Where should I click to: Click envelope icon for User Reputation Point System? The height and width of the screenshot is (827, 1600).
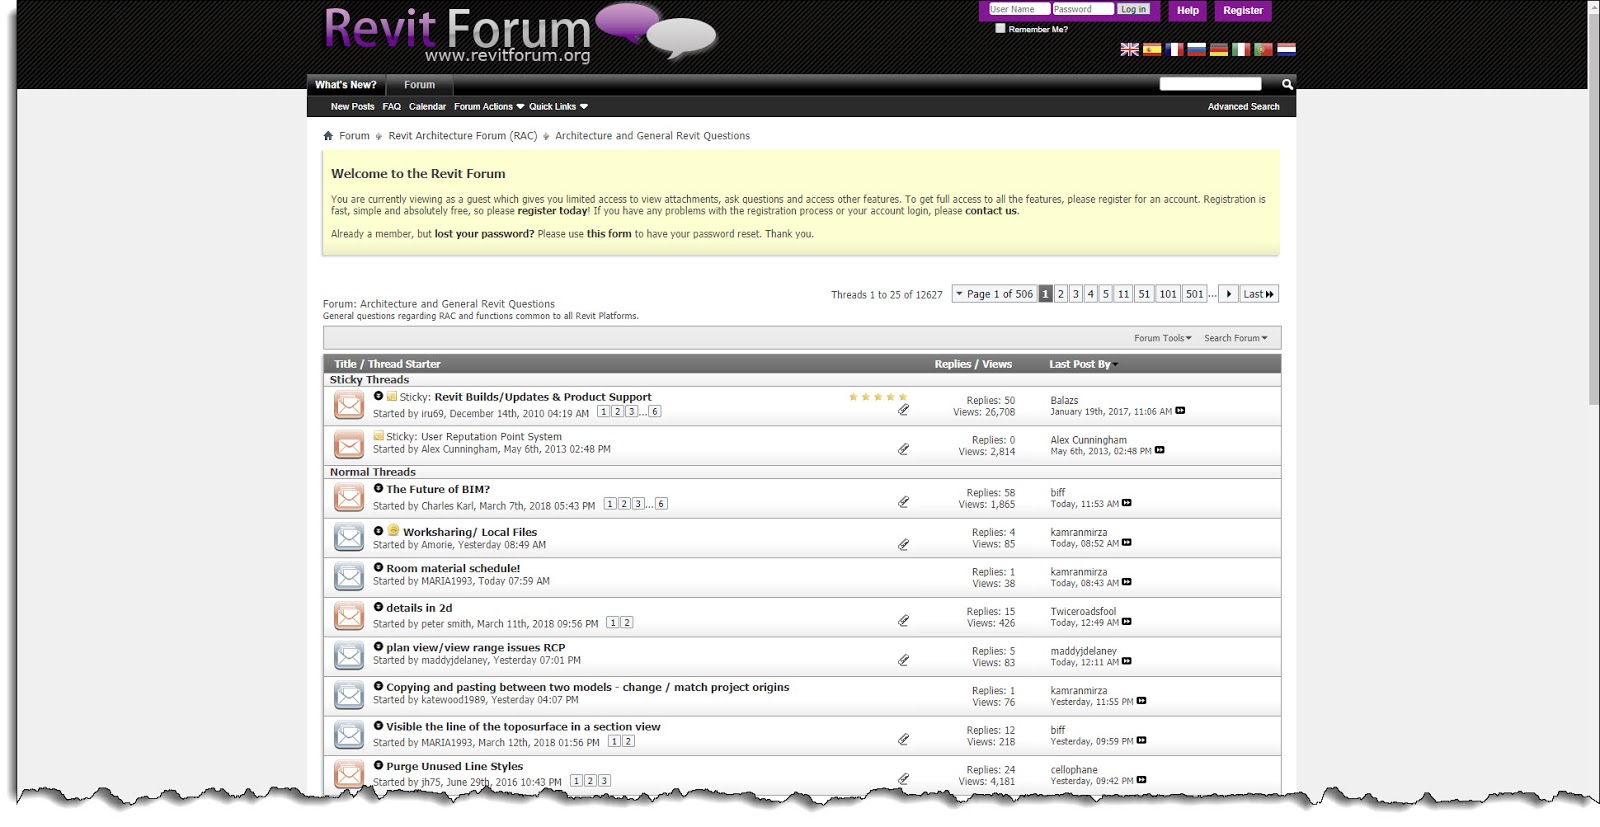coord(349,445)
